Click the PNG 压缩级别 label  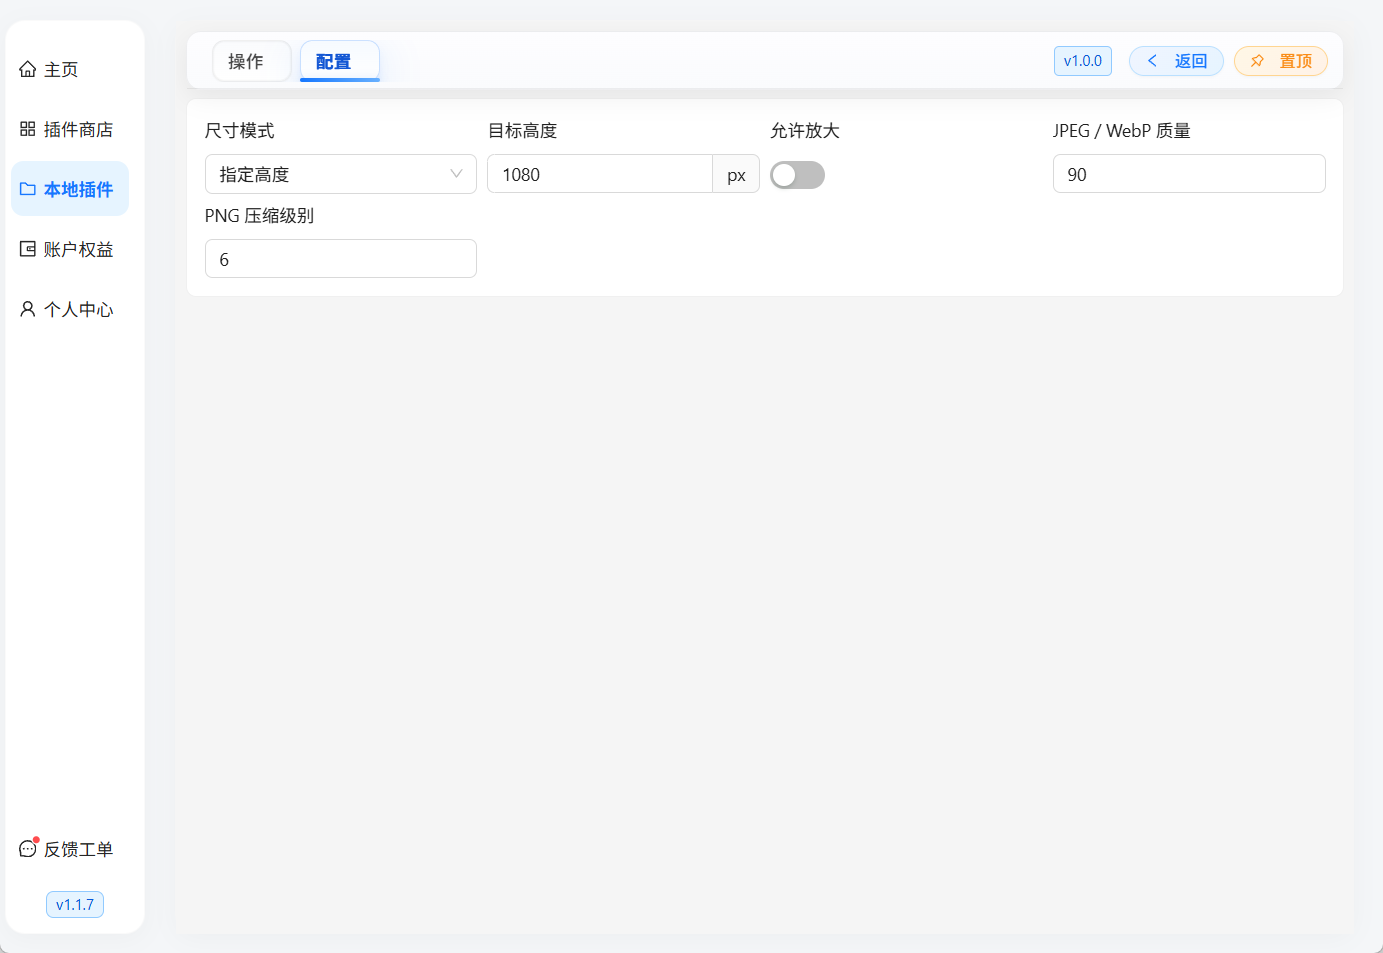(260, 216)
